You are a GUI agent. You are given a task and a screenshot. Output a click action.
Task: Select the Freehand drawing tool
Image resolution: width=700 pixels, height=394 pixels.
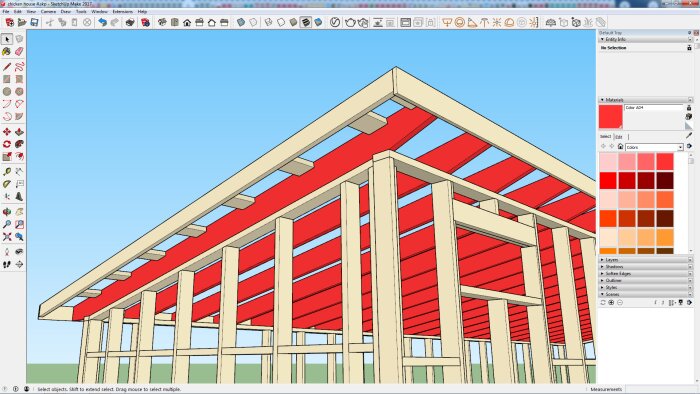pyautogui.click(x=19, y=67)
